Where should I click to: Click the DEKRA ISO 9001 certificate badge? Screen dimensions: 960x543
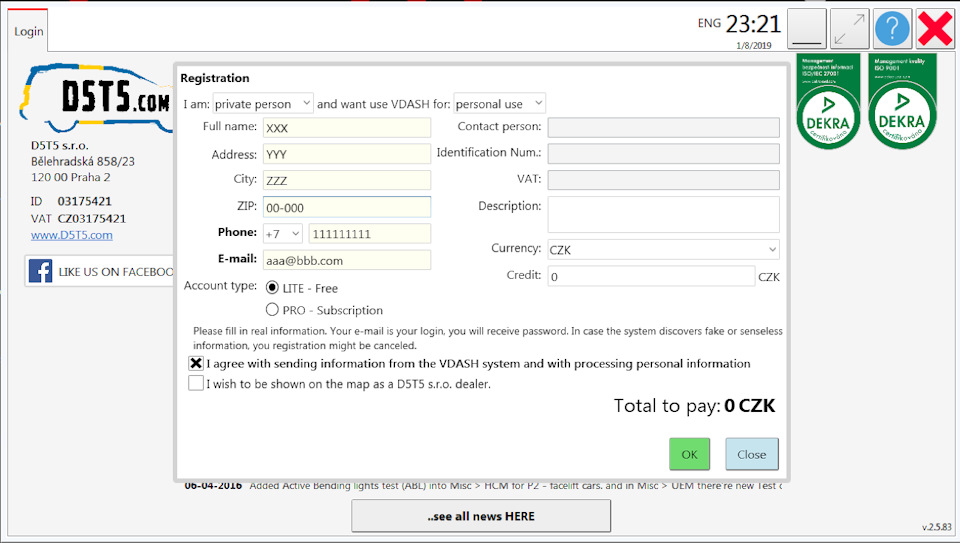[902, 101]
